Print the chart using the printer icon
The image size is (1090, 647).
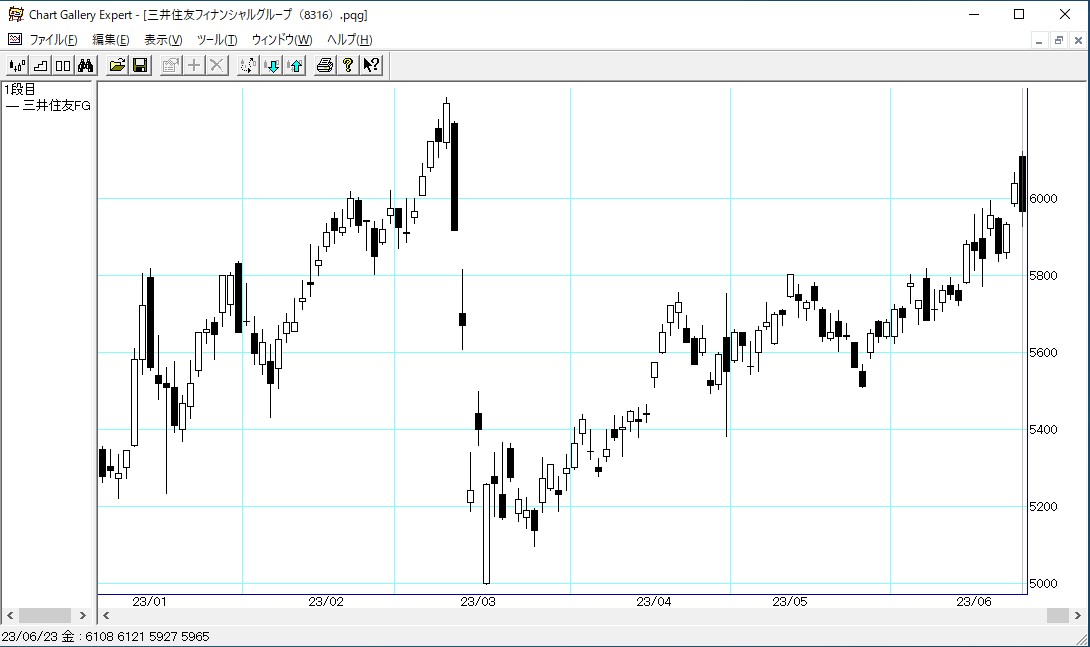pos(325,66)
